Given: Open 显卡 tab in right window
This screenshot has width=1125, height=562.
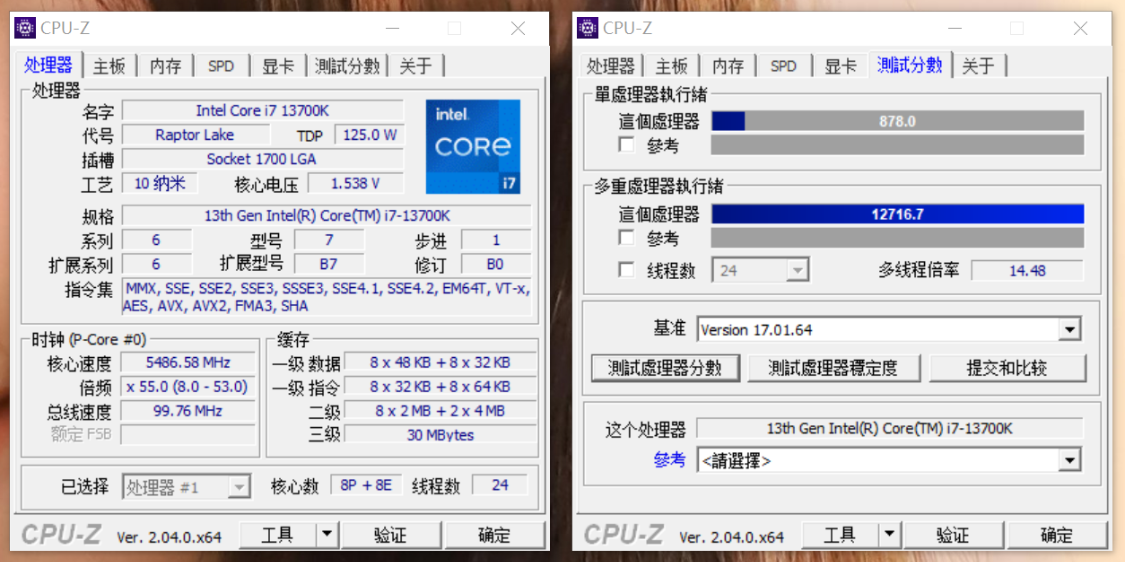Looking at the screenshot, I should pyautogui.click(x=840, y=67).
